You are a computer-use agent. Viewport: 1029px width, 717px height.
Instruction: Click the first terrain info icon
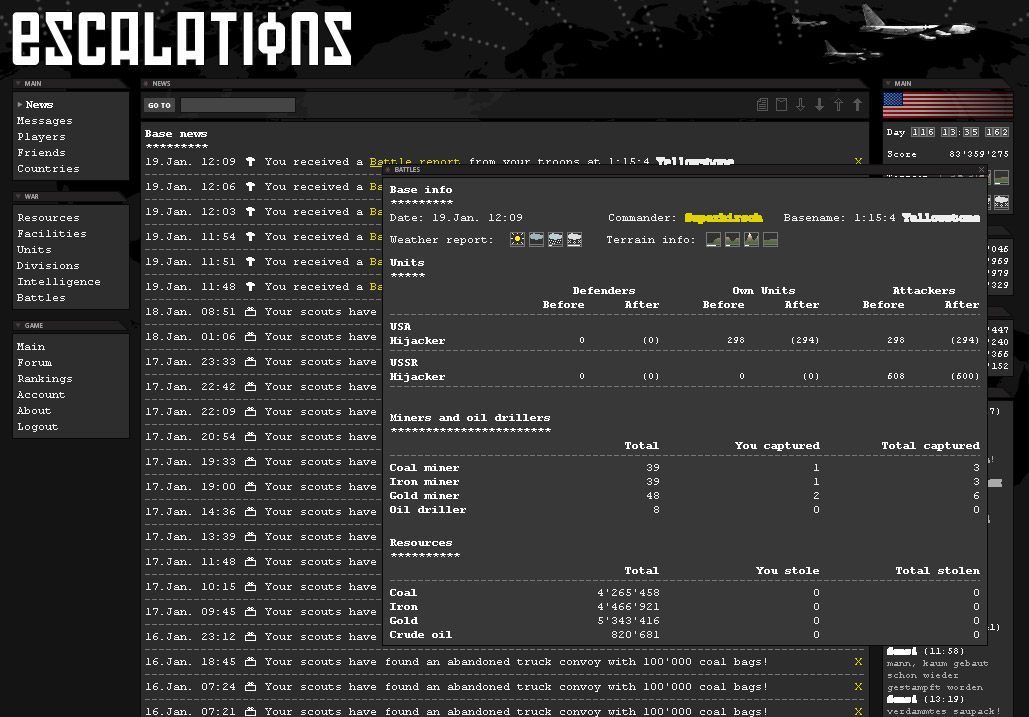click(713, 240)
